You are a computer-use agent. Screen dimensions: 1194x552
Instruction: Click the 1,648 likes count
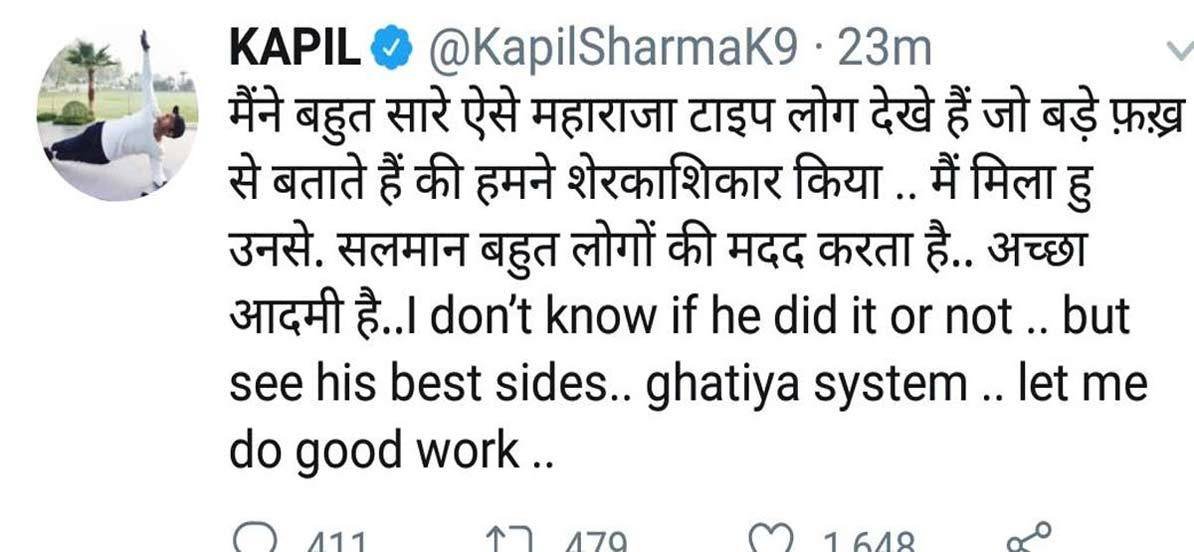[x=867, y=543]
